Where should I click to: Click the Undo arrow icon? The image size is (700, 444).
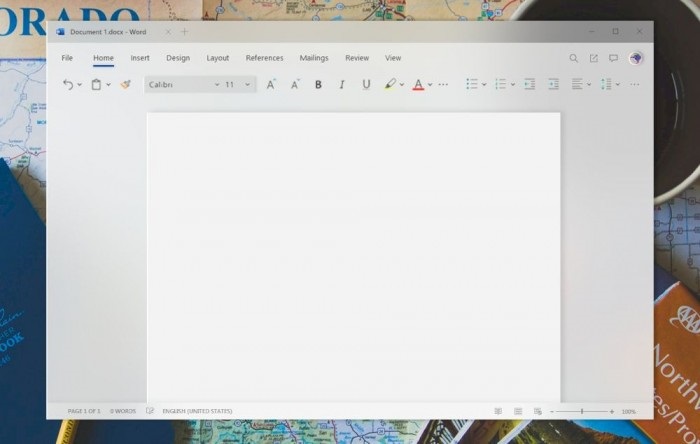click(x=68, y=85)
